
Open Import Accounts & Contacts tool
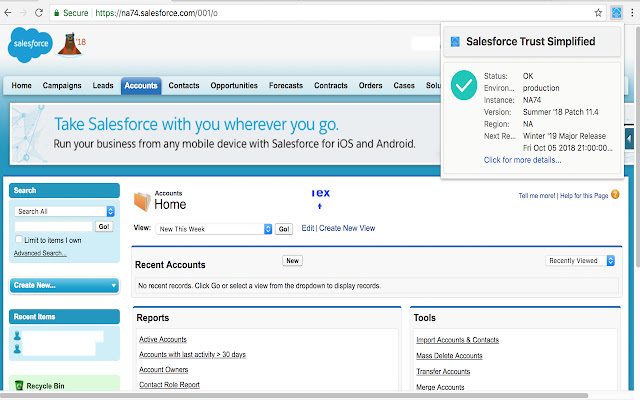(458, 340)
